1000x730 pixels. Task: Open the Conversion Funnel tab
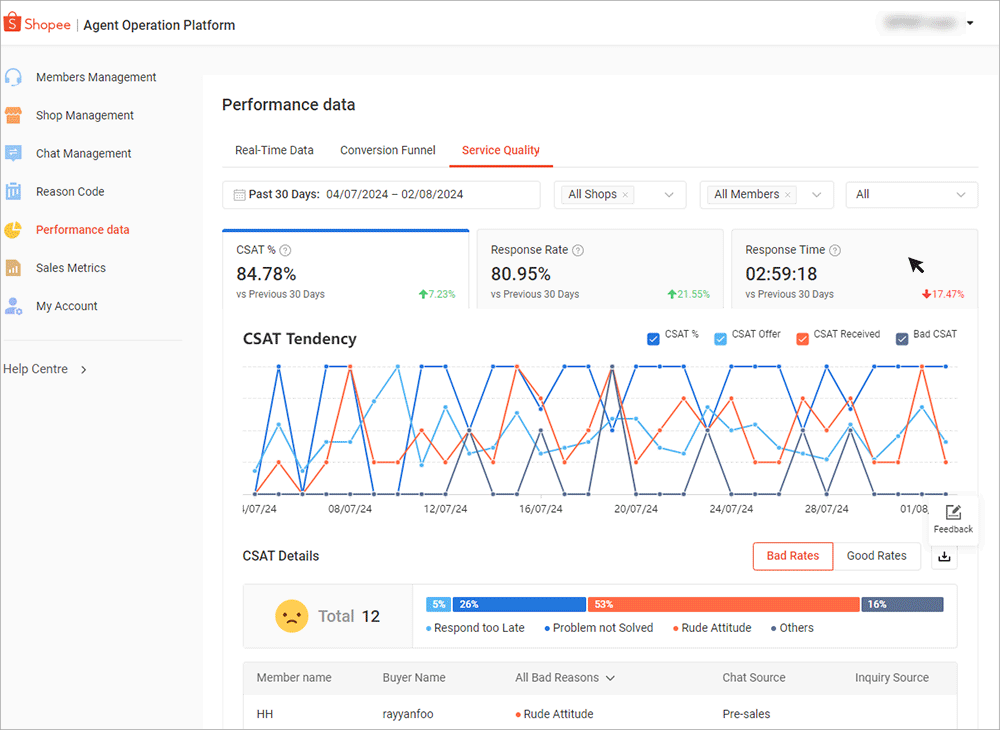388,150
